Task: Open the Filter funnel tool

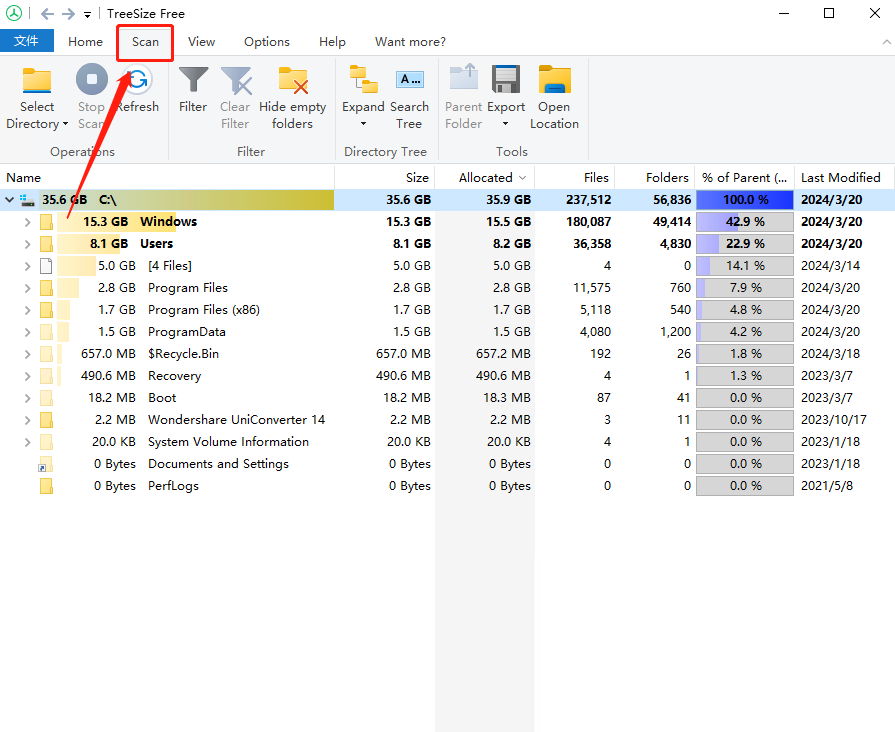Action: pos(193,81)
